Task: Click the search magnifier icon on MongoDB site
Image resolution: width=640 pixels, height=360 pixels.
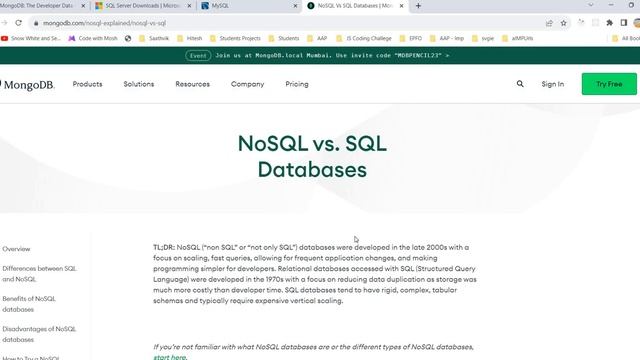Action: click(520, 84)
